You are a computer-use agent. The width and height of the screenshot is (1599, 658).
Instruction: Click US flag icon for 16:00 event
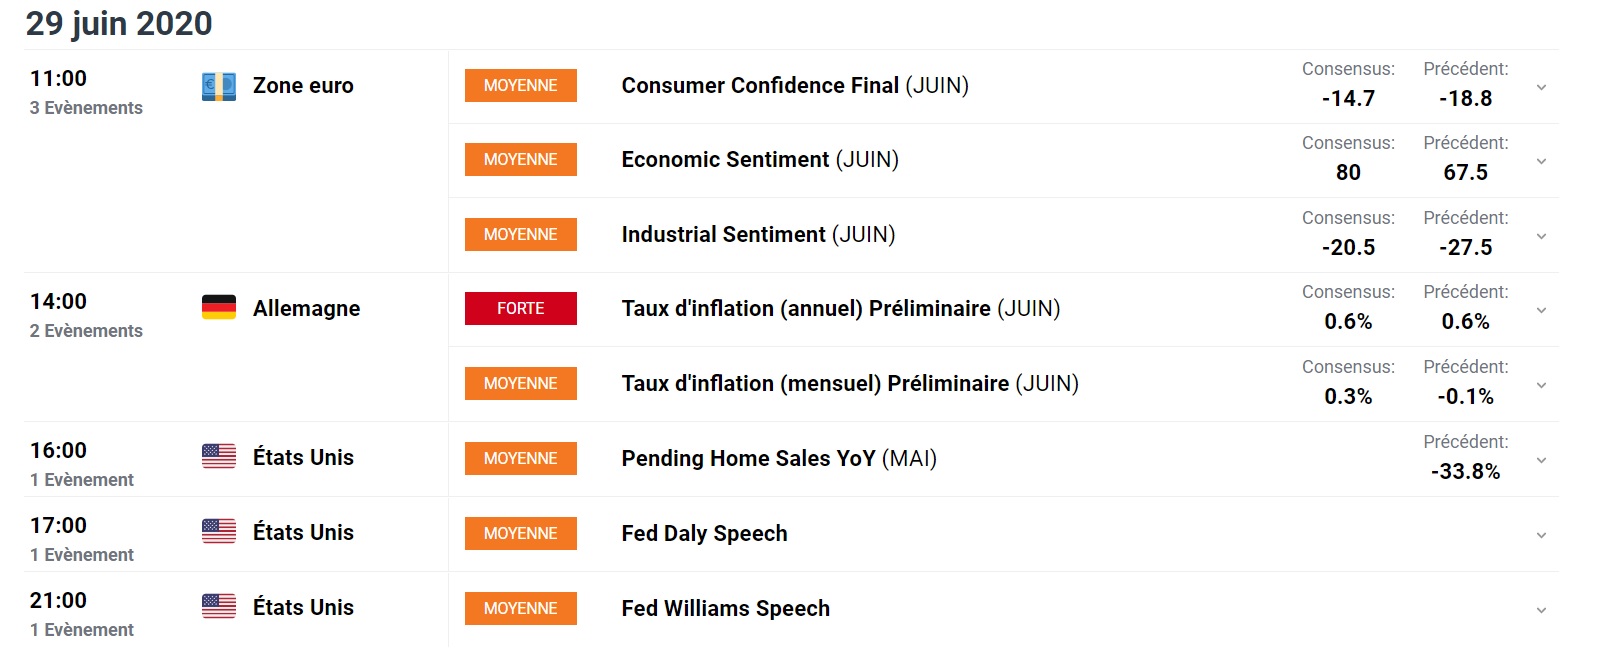pos(219,457)
